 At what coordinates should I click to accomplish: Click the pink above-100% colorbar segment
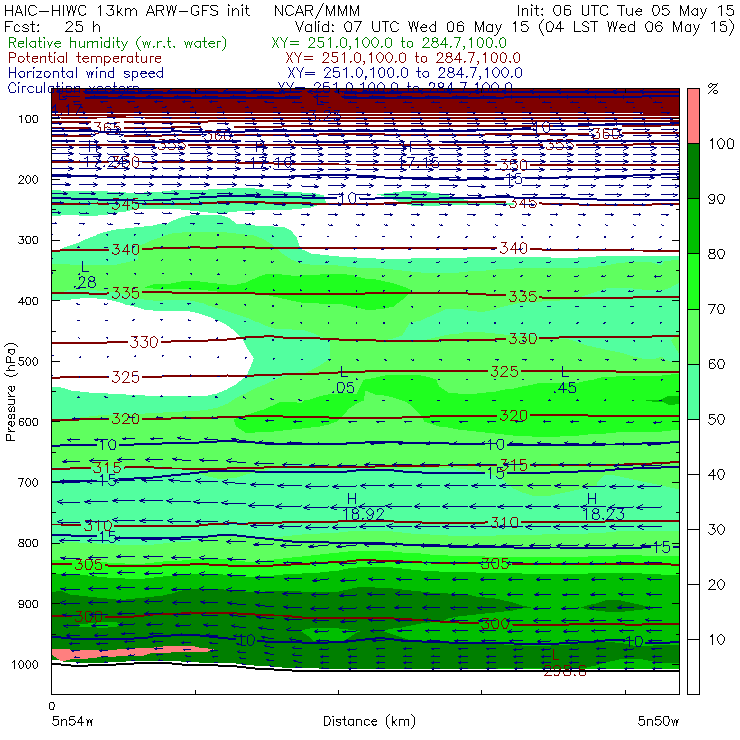pos(693,116)
